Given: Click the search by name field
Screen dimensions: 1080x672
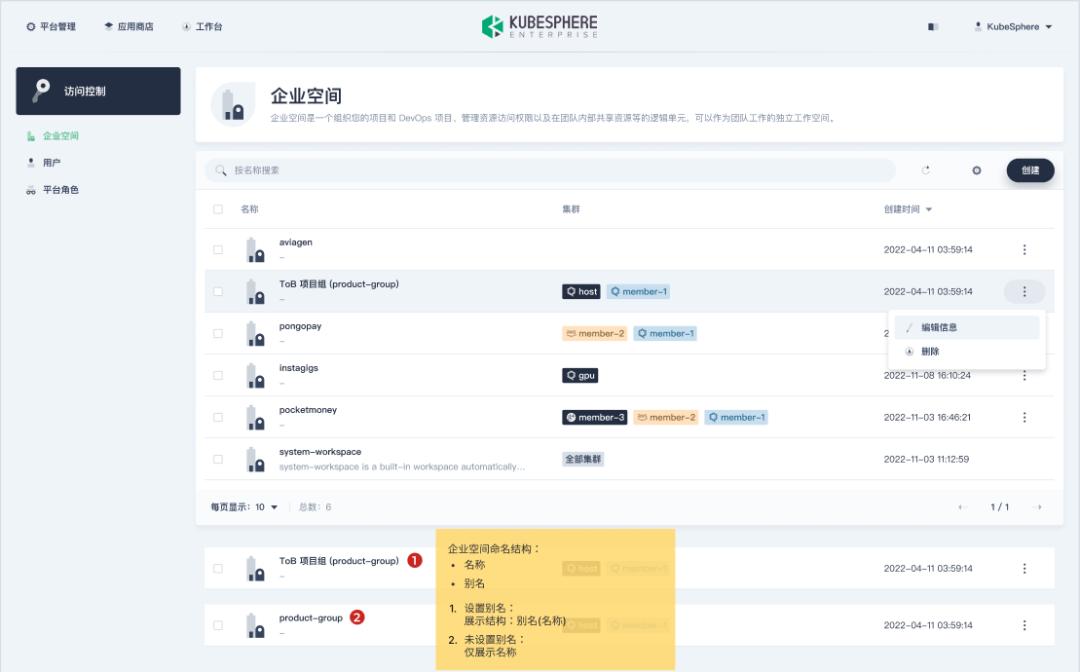Looking at the screenshot, I should pyautogui.click(x=550, y=170).
